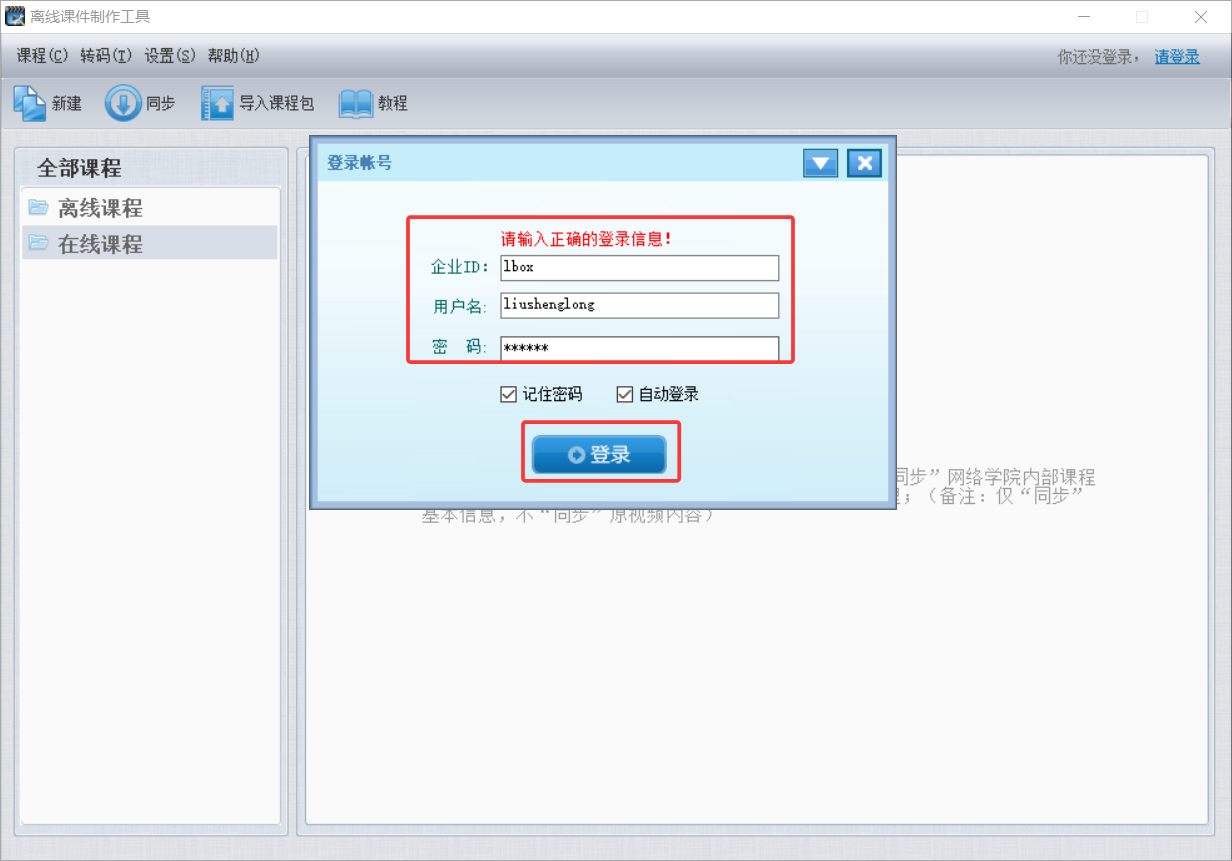The height and width of the screenshot is (861, 1232).
Task: Click the New course (新建) icon
Action: click(x=29, y=103)
